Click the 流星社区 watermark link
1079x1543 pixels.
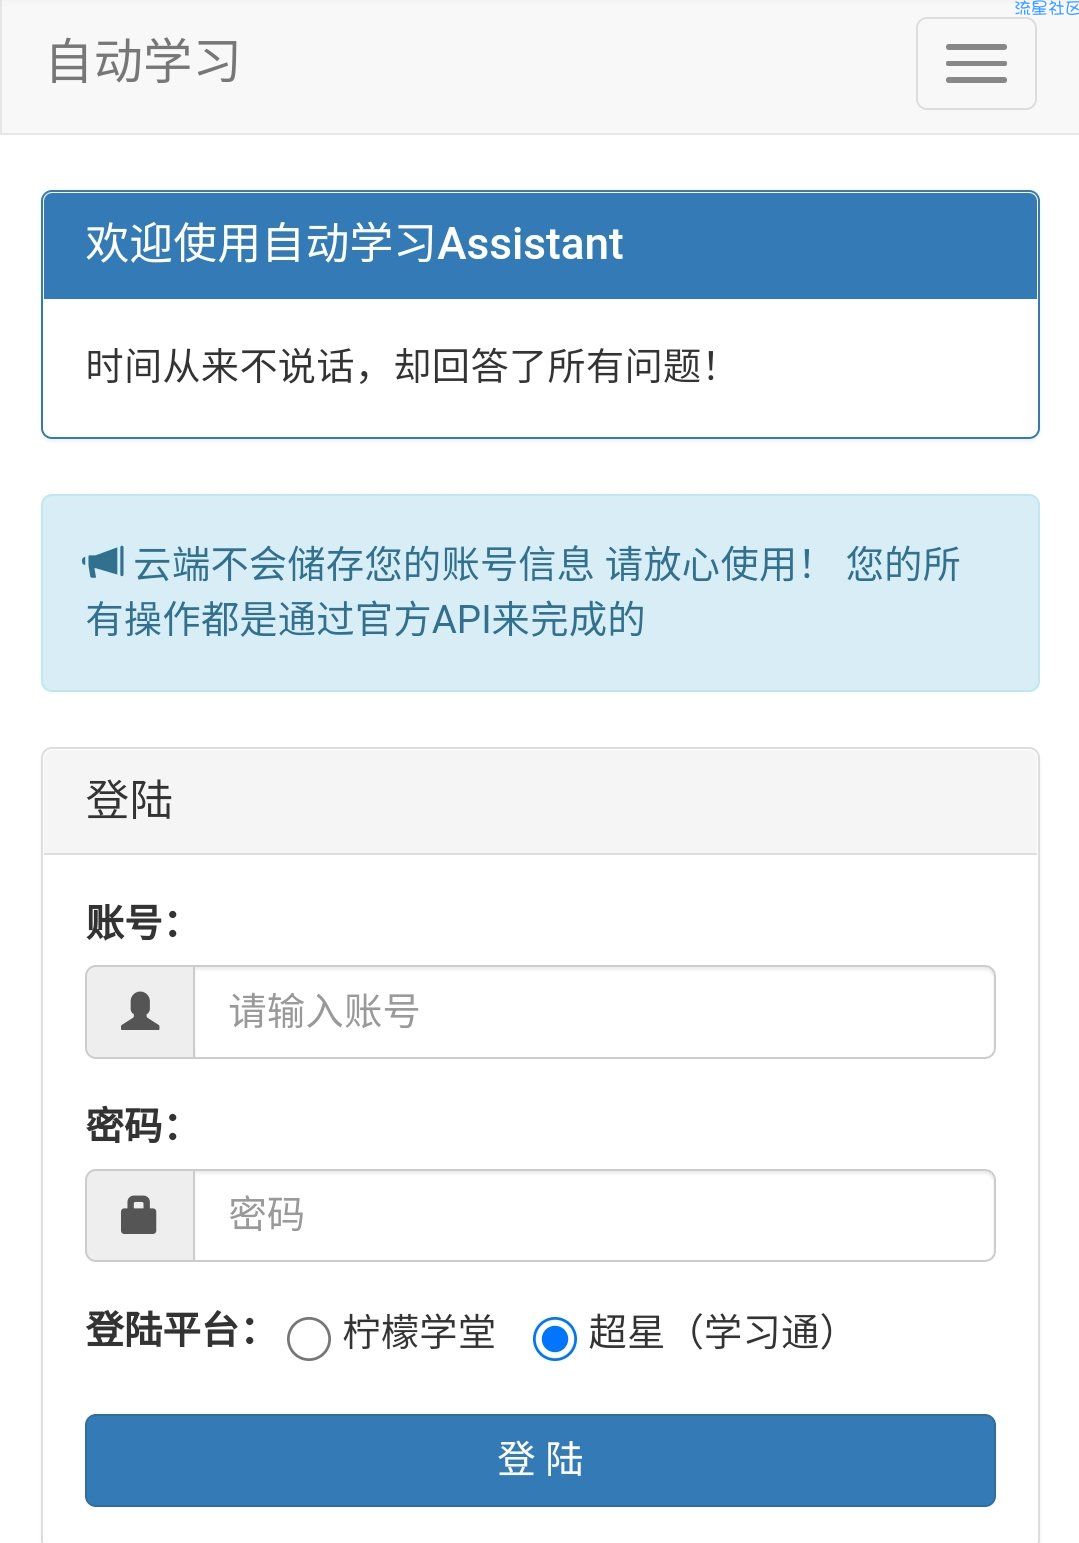[x=1046, y=8]
